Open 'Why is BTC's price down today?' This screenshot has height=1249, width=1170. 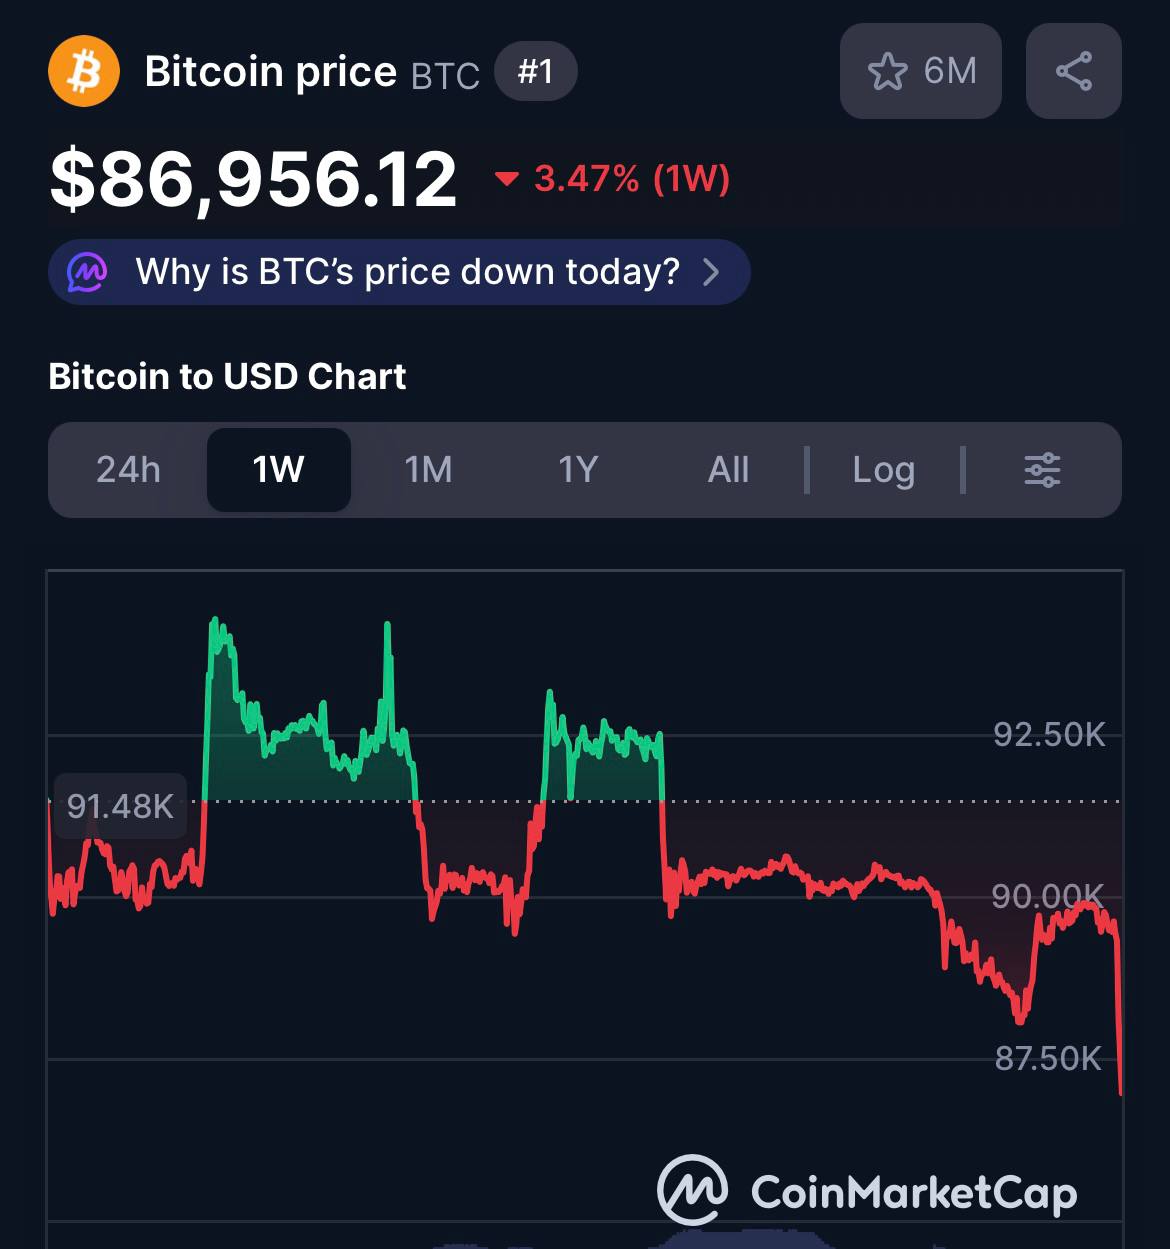point(407,272)
